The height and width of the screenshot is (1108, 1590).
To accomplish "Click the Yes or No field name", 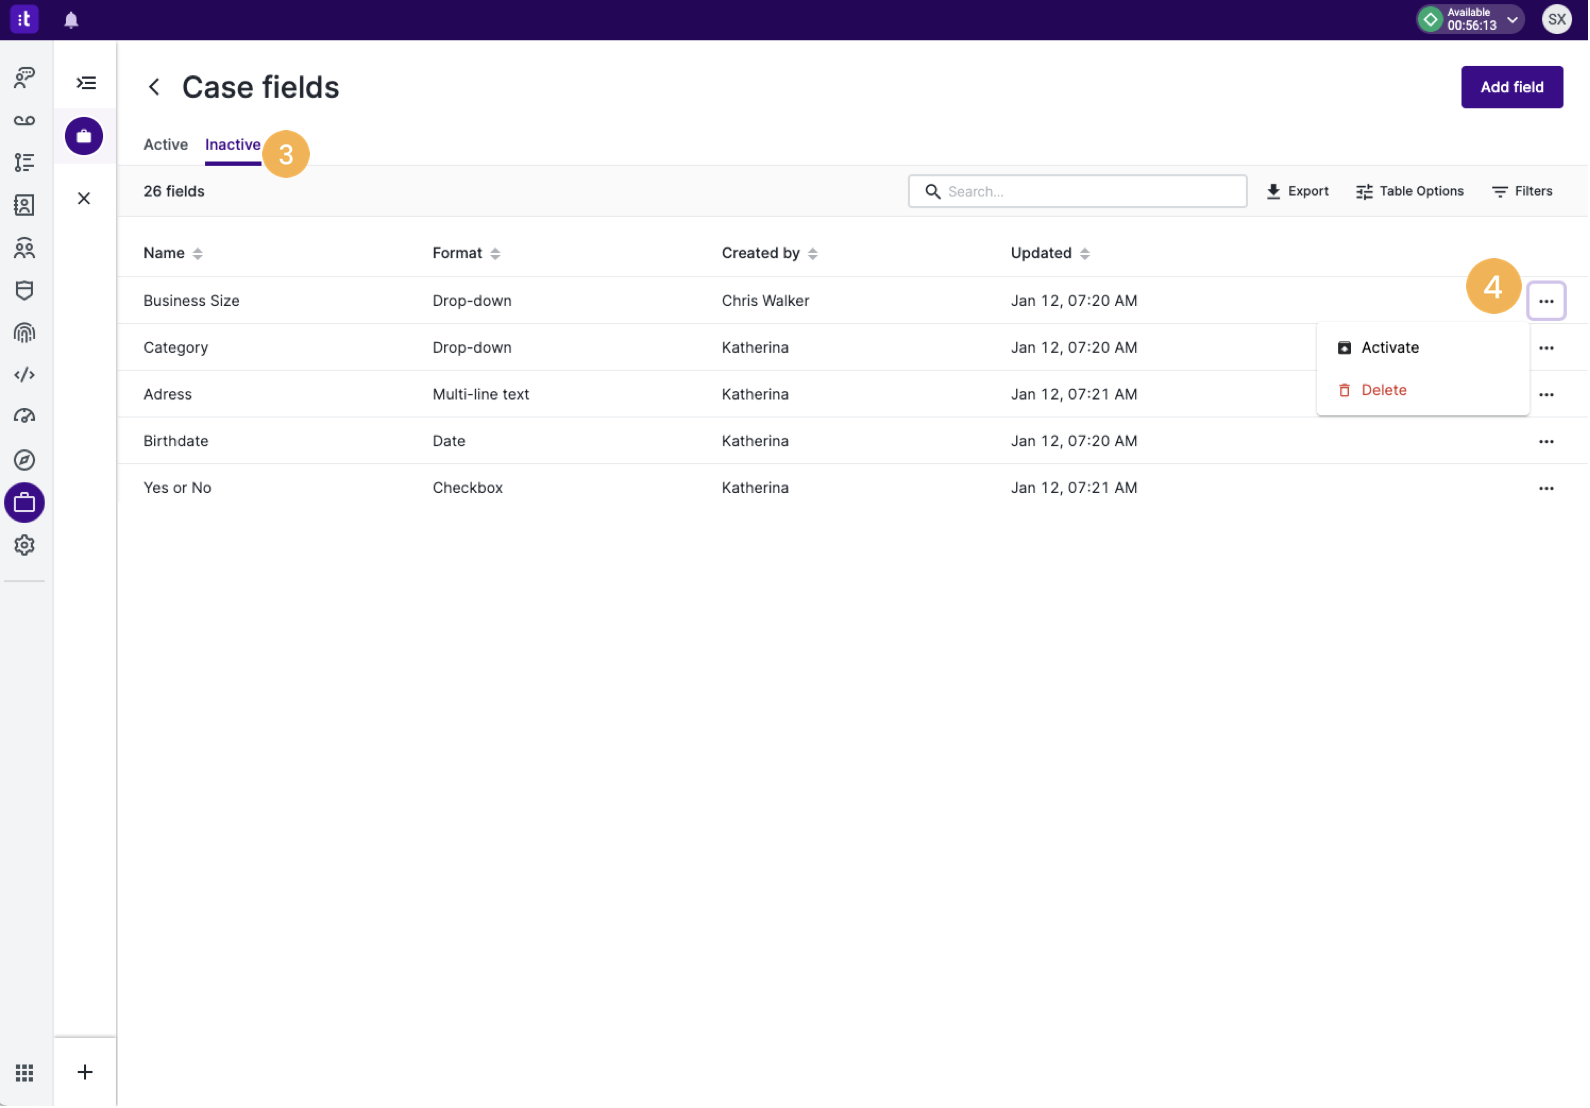I will (177, 488).
